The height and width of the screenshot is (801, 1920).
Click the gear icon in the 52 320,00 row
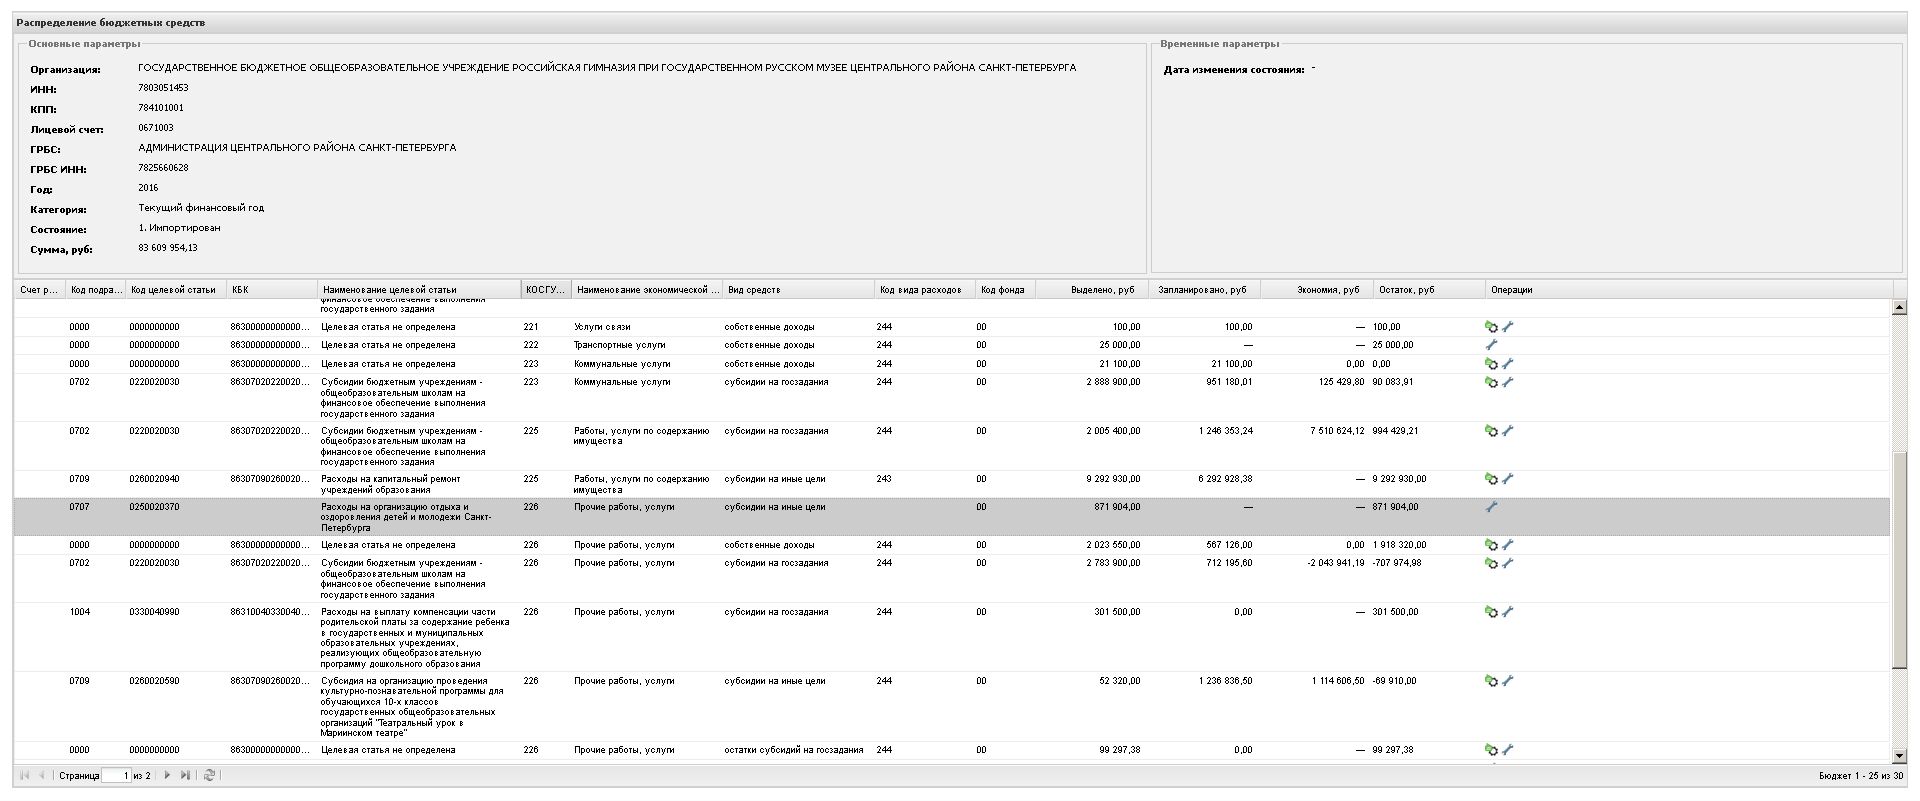1491,681
